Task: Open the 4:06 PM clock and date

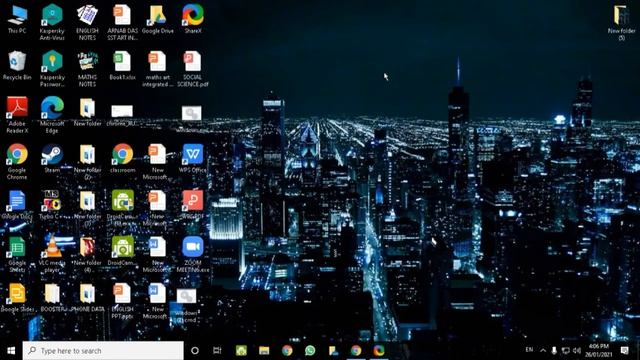Action: (x=599, y=351)
